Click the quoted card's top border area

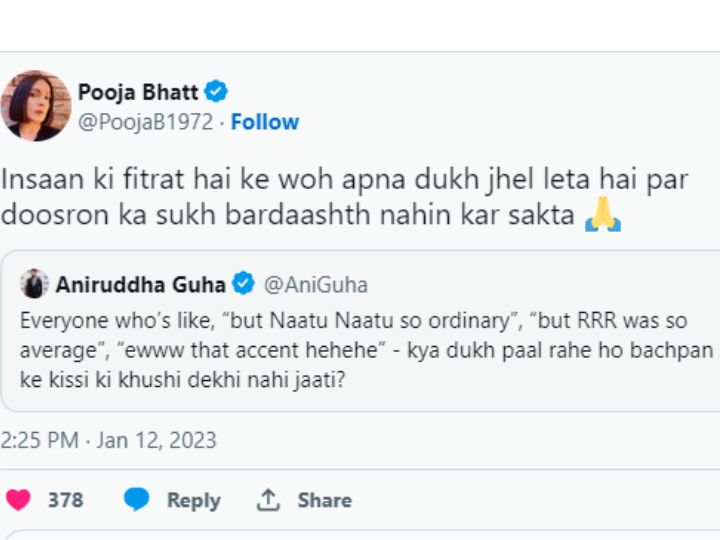360,253
